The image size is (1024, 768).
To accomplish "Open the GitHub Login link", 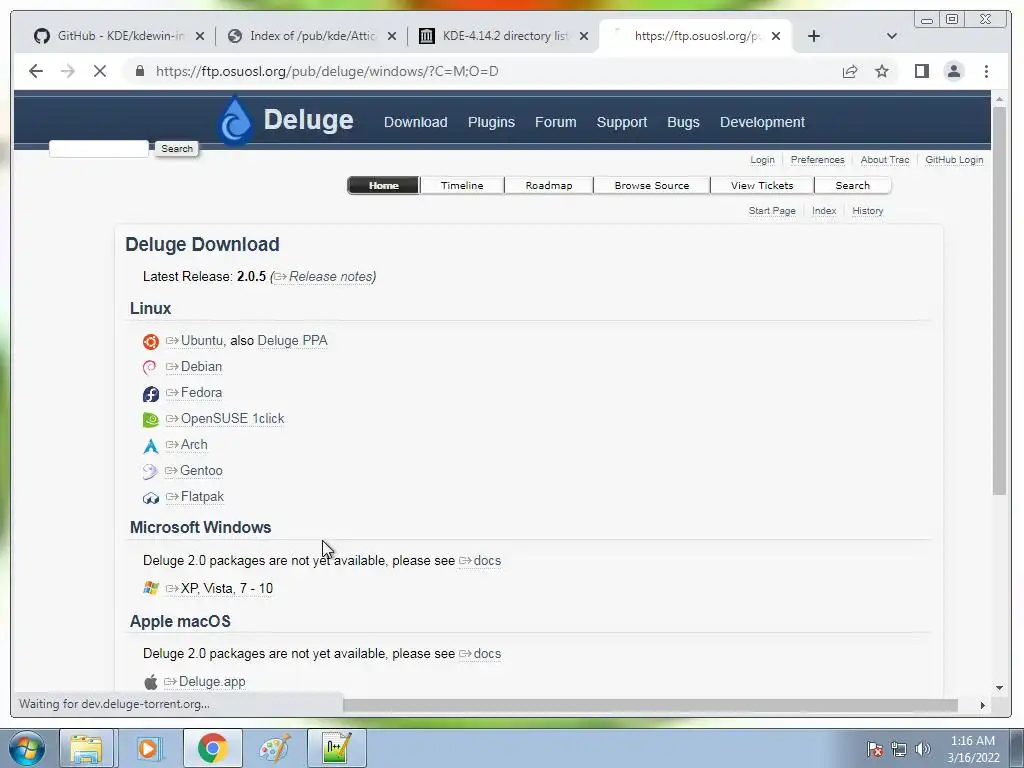I will 954,160.
